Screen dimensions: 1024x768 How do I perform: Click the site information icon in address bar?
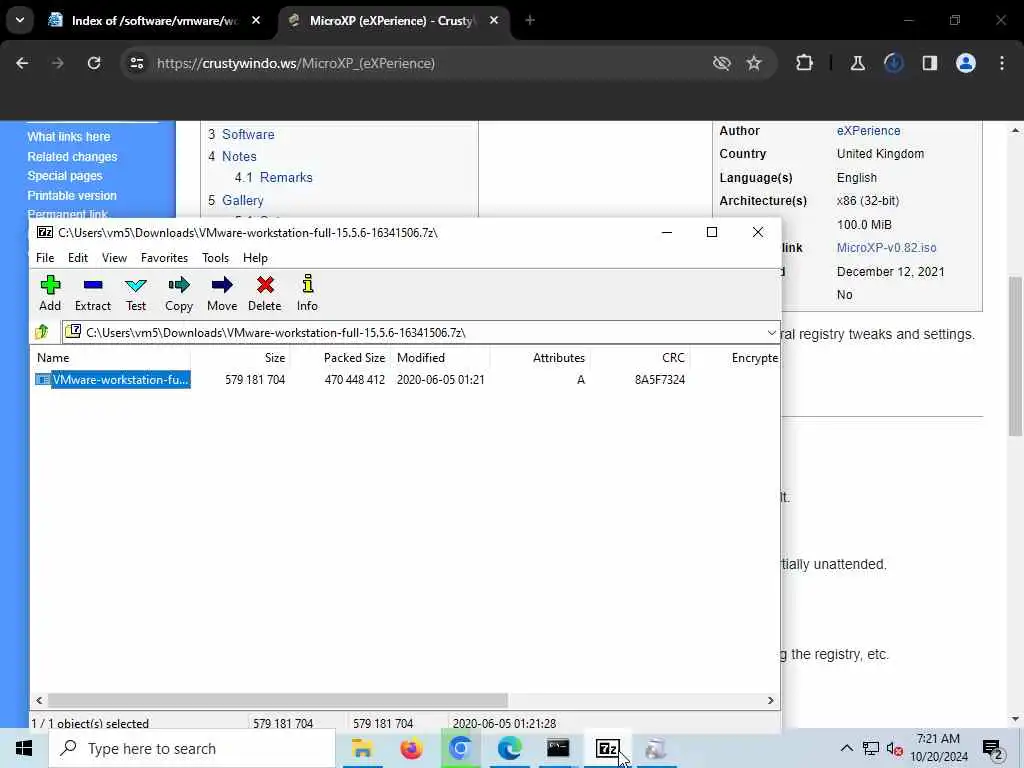(136, 63)
